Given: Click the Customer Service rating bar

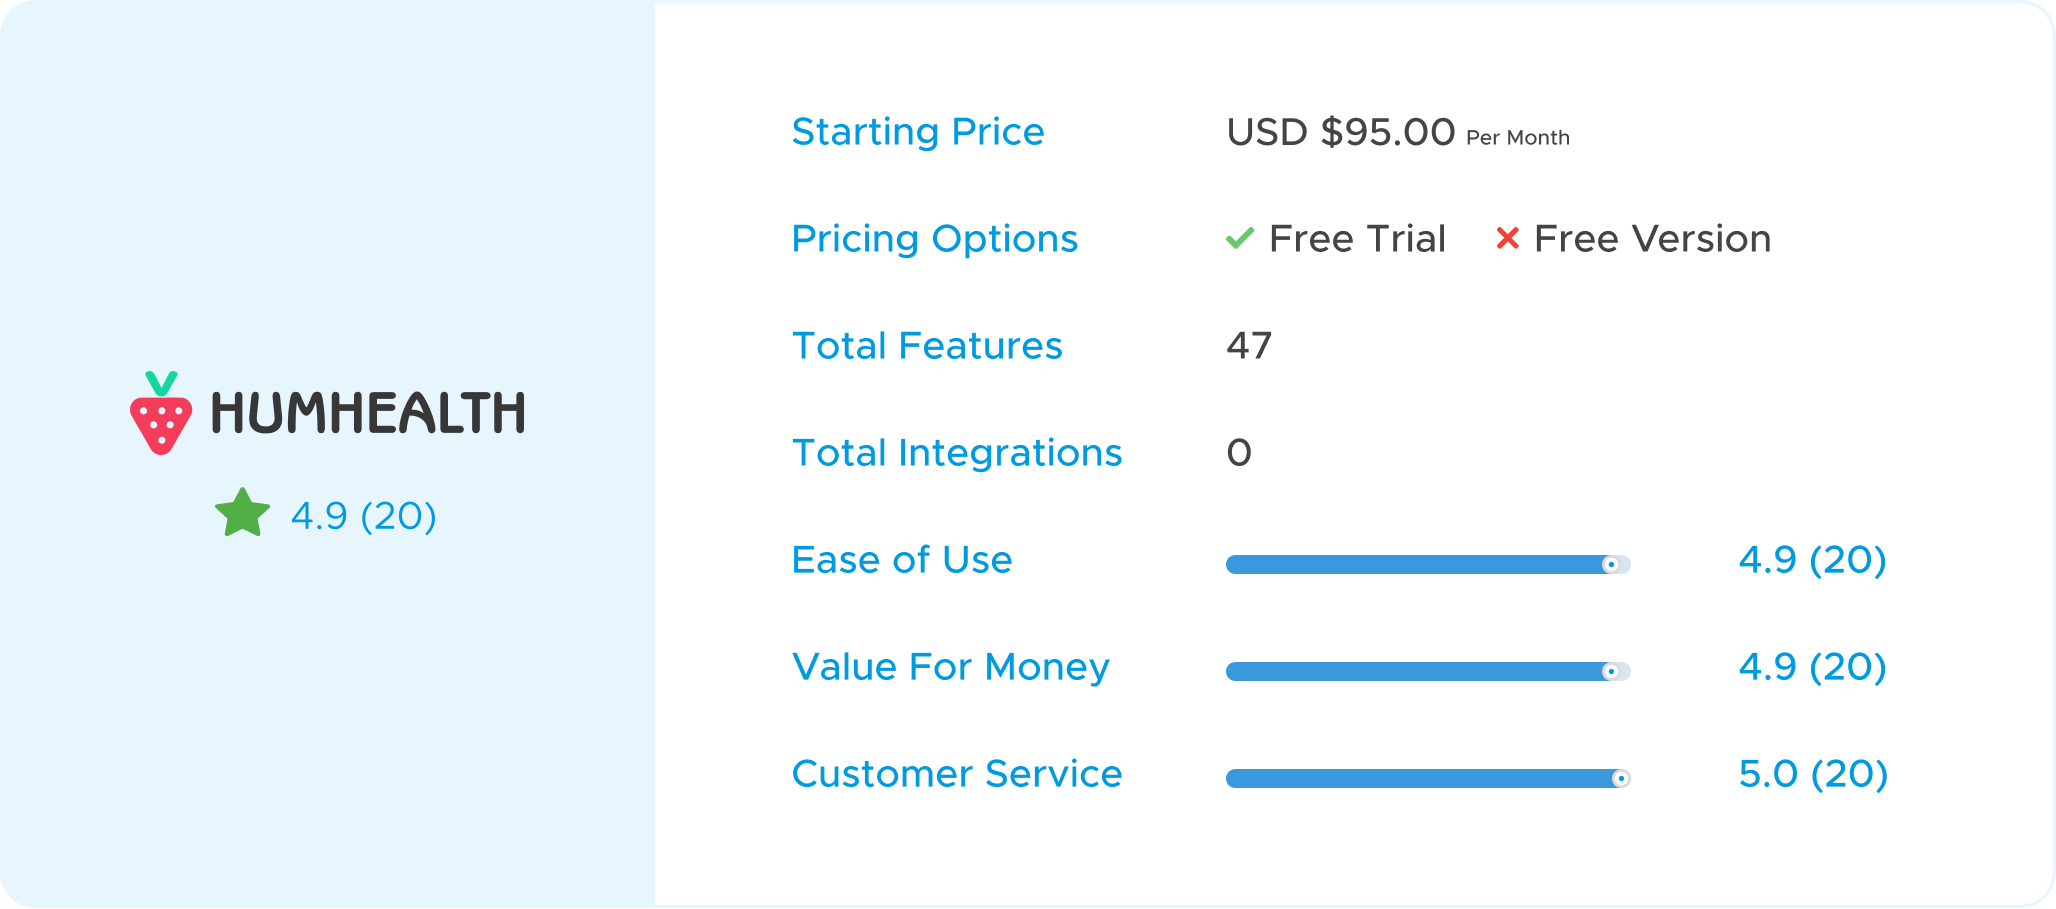Looking at the screenshot, I should tap(1428, 779).
